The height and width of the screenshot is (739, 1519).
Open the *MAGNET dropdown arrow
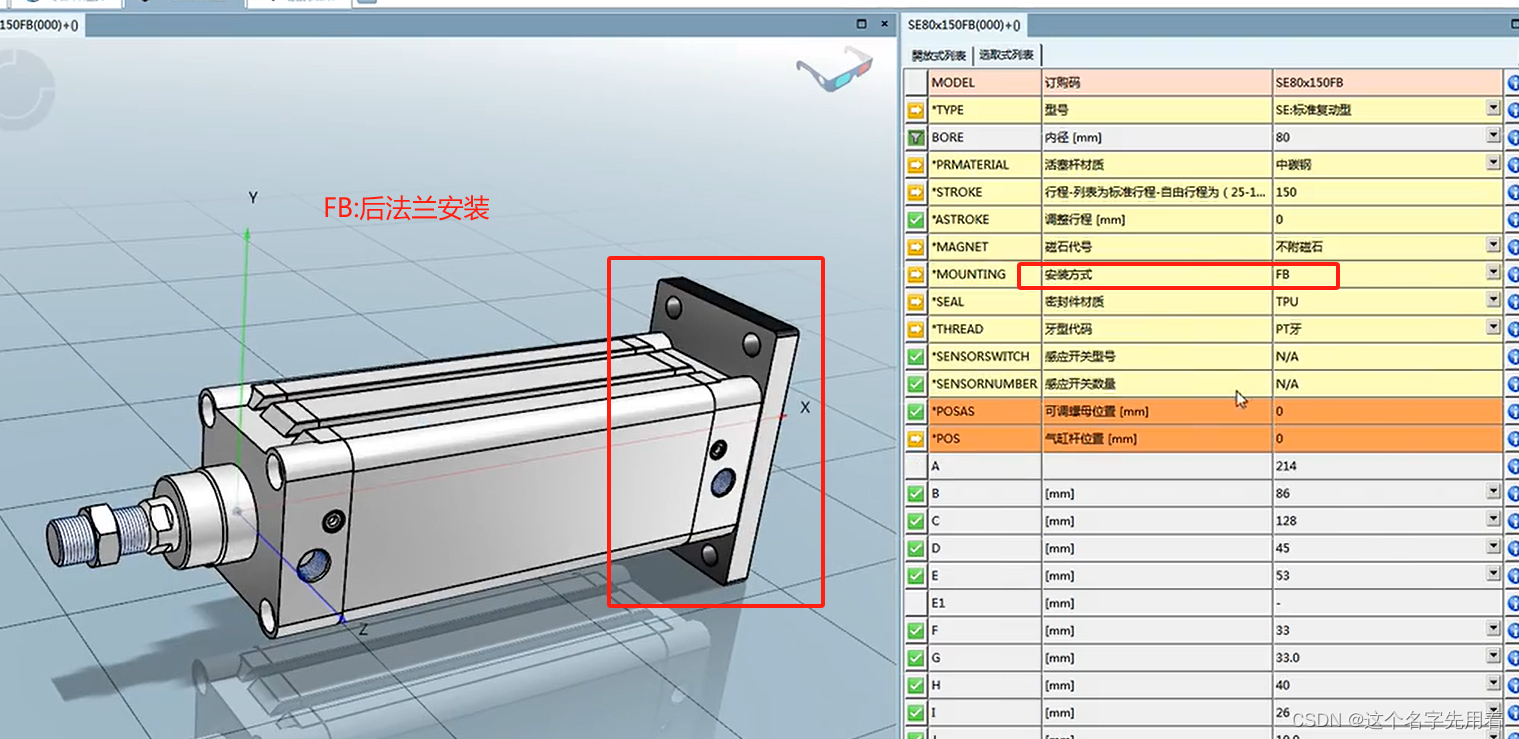pos(1494,245)
